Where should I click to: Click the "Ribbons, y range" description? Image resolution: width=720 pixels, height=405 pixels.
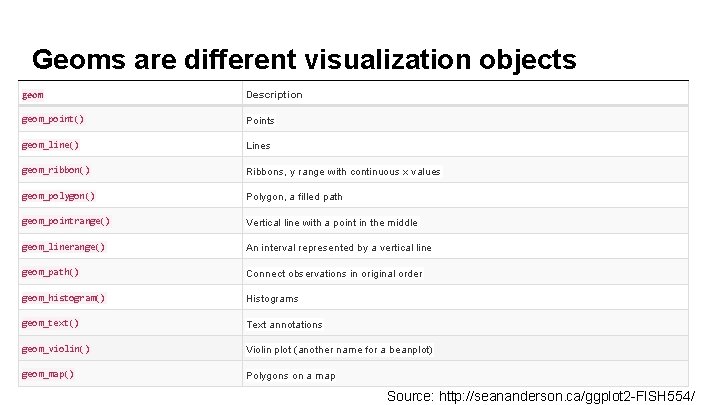[343, 172]
